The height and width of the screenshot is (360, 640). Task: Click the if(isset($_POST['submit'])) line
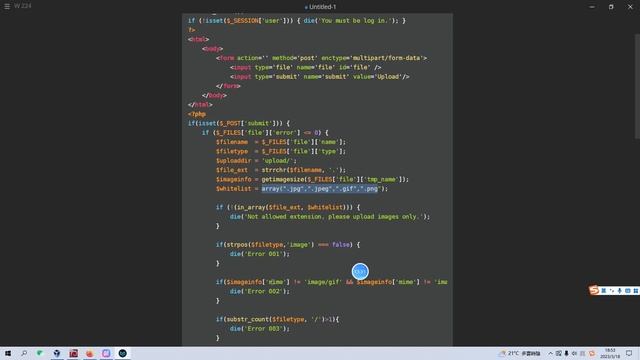point(239,123)
